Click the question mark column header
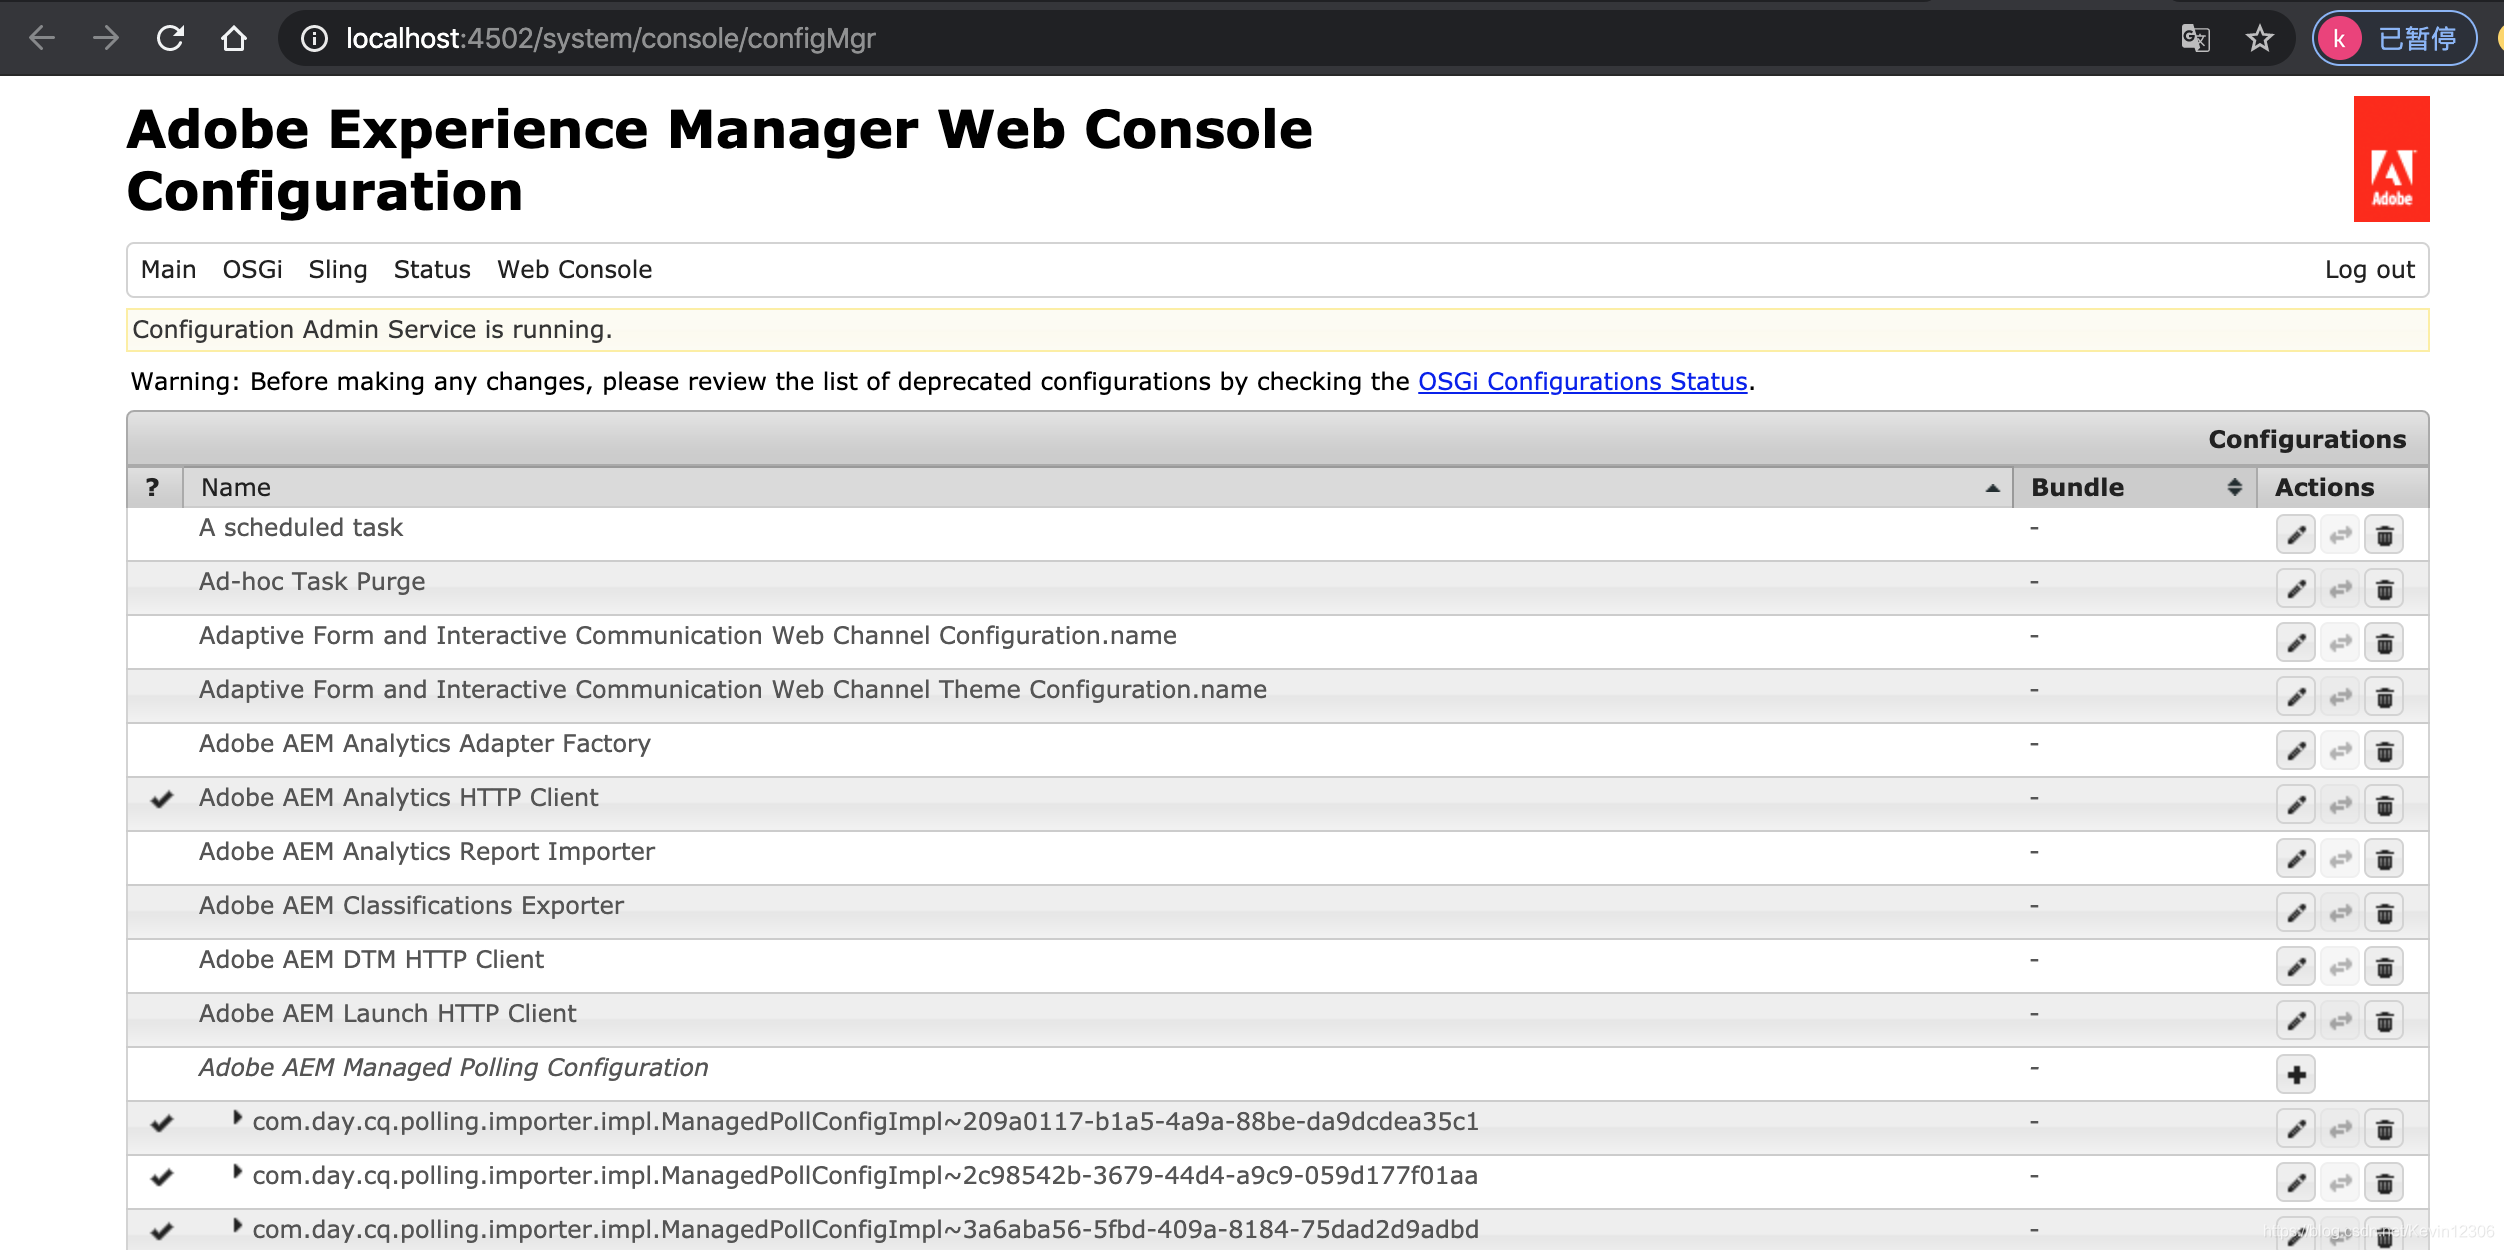The width and height of the screenshot is (2504, 1250). click(153, 487)
